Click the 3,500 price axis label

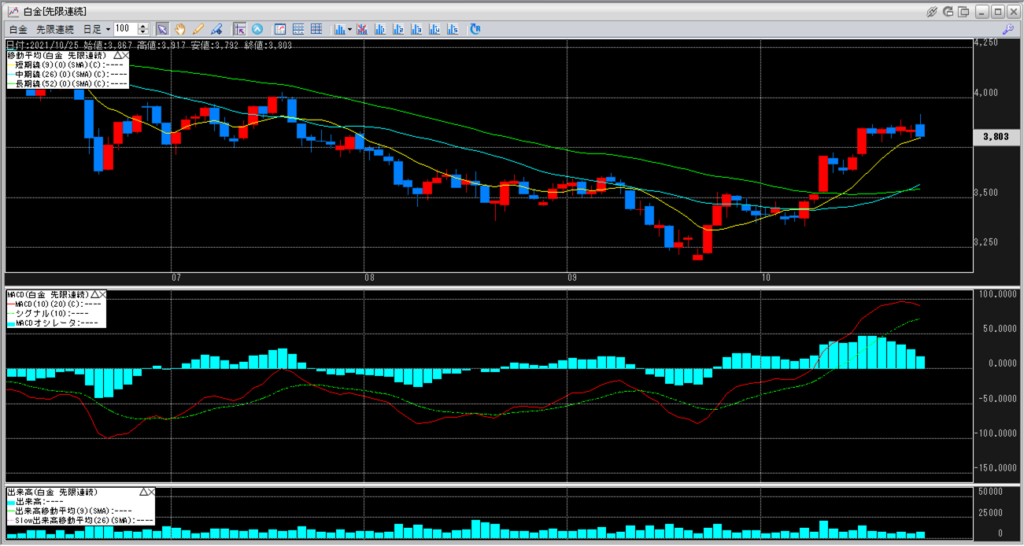987,193
